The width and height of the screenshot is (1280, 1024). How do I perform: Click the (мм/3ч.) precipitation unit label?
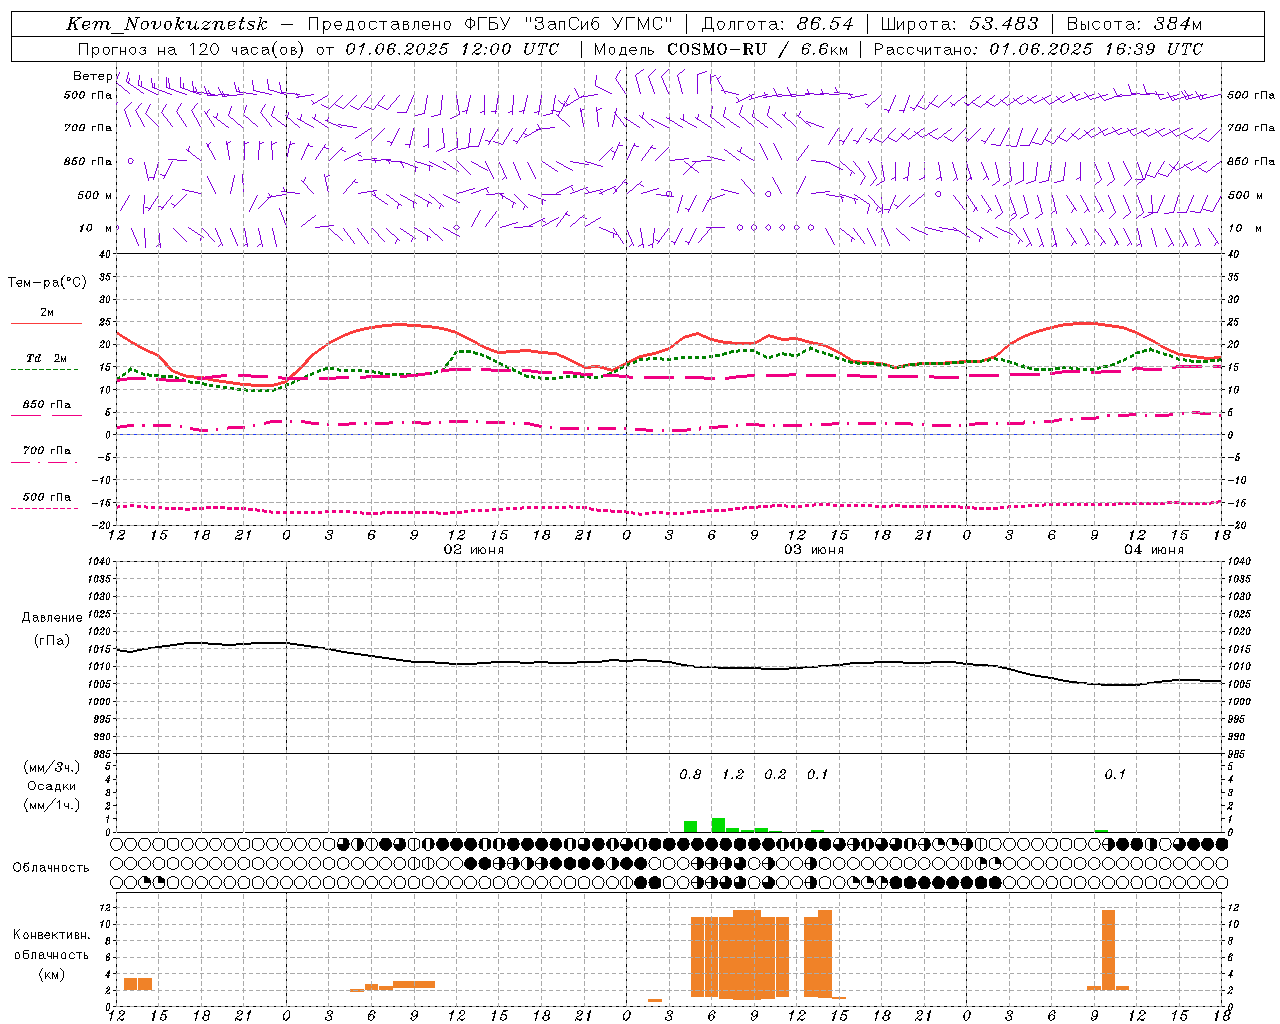[51, 767]
